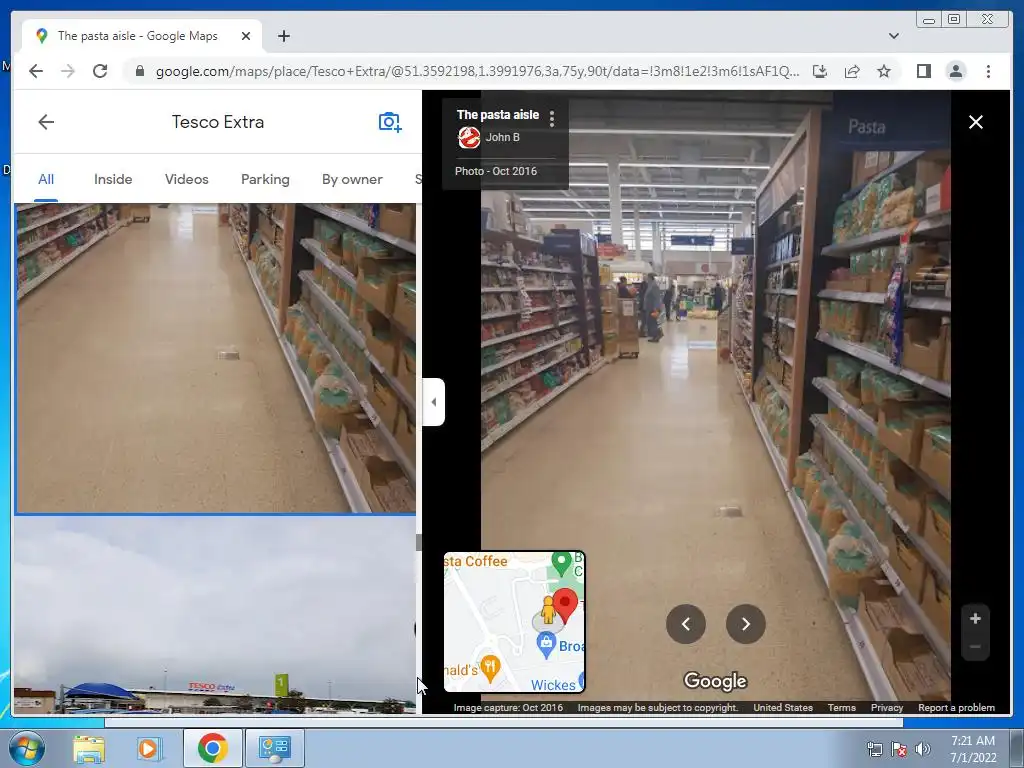The width and height of the screenshot is (1024, 768).
Task: Switch to the Videos tab
Action: tap(187, 180)
